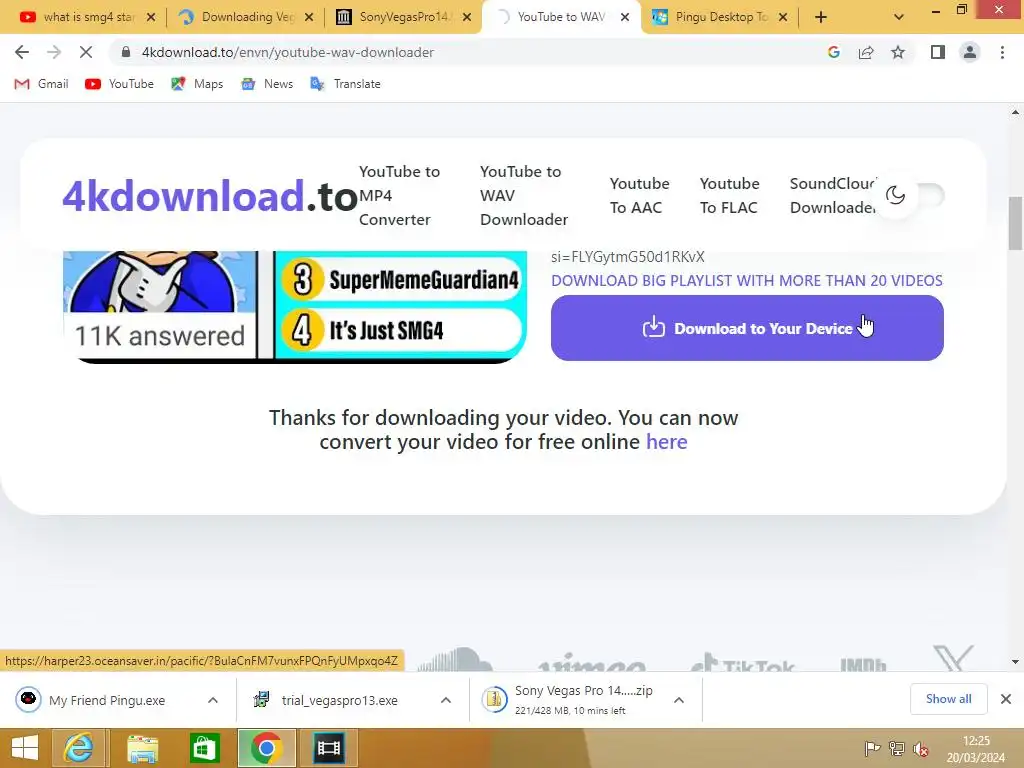Click the page vertical scrollbar thumb

point(1015,223)
